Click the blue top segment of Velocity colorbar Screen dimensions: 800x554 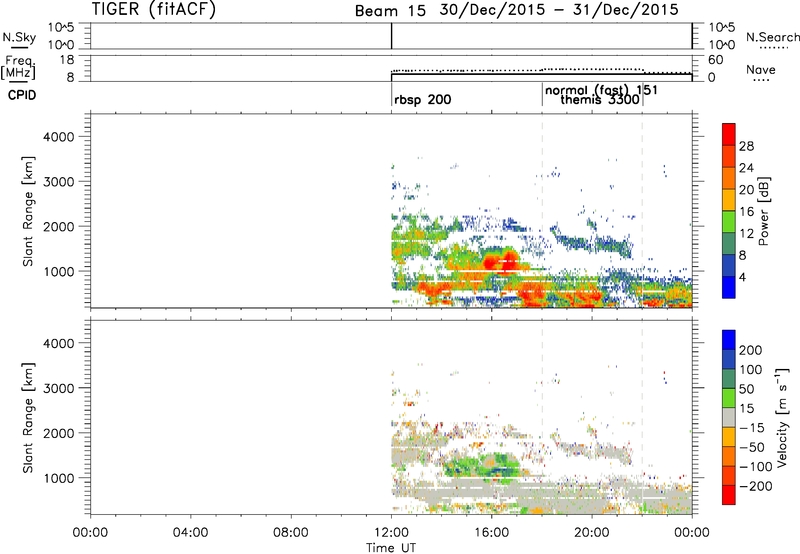[x=729, y=340]
